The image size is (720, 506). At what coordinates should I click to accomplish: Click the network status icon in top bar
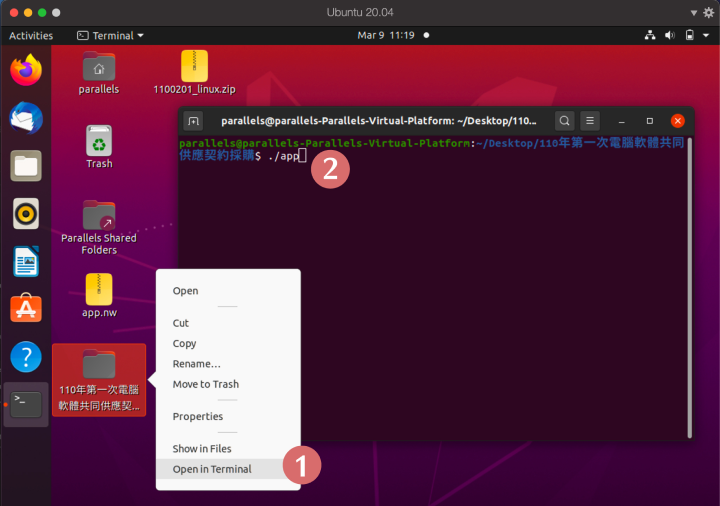tap(650, 35)
